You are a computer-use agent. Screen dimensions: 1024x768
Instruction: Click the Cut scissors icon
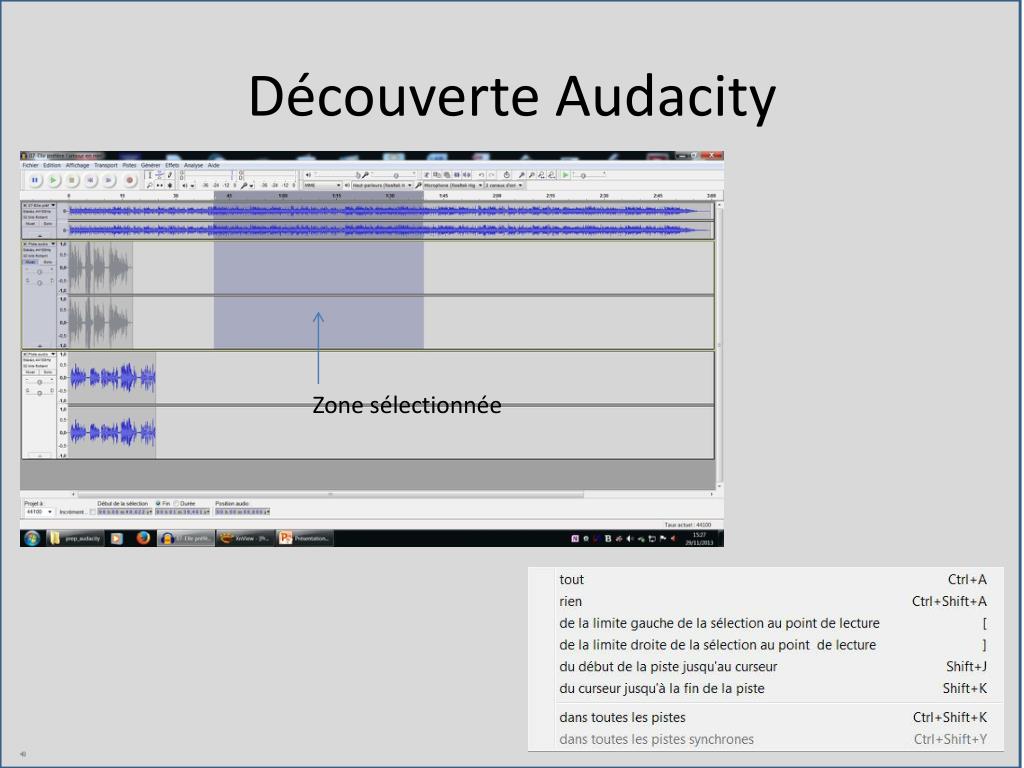[426, 175]
